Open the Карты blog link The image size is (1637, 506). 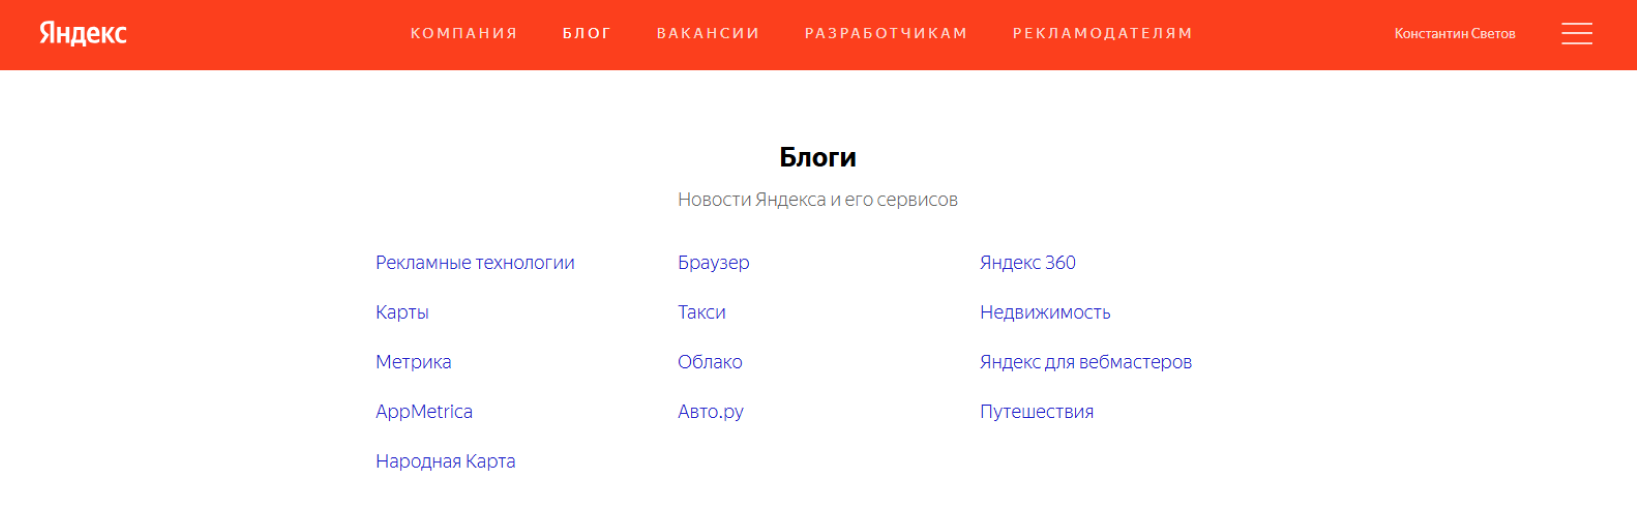coord(402,313)
